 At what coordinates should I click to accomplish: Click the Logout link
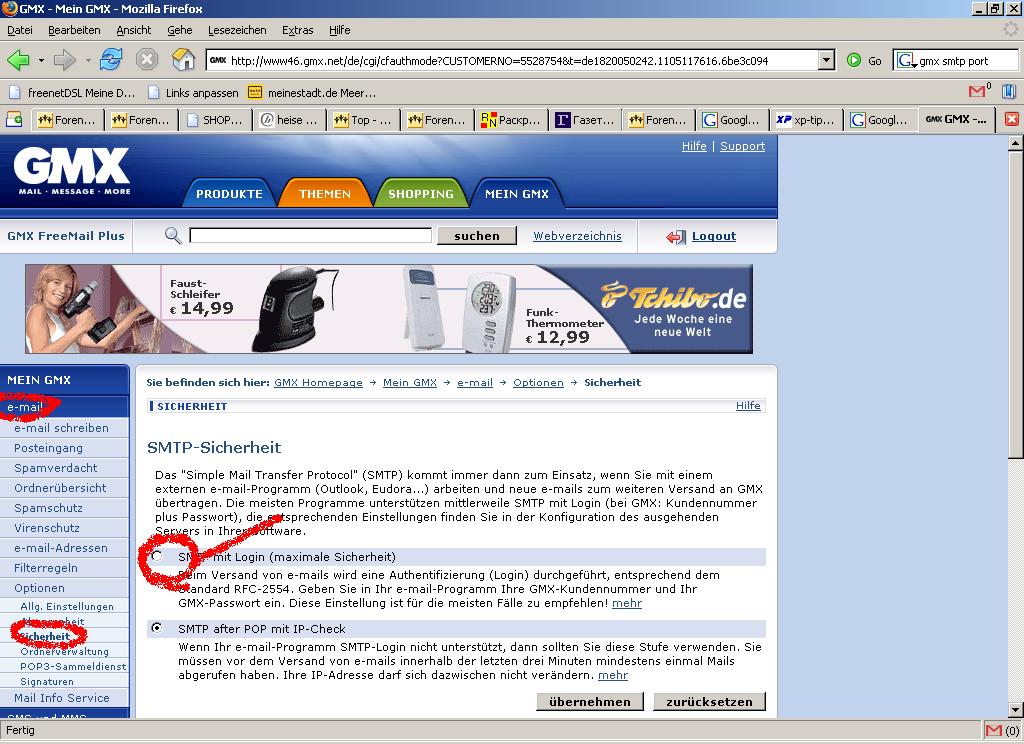coord(714,236)
